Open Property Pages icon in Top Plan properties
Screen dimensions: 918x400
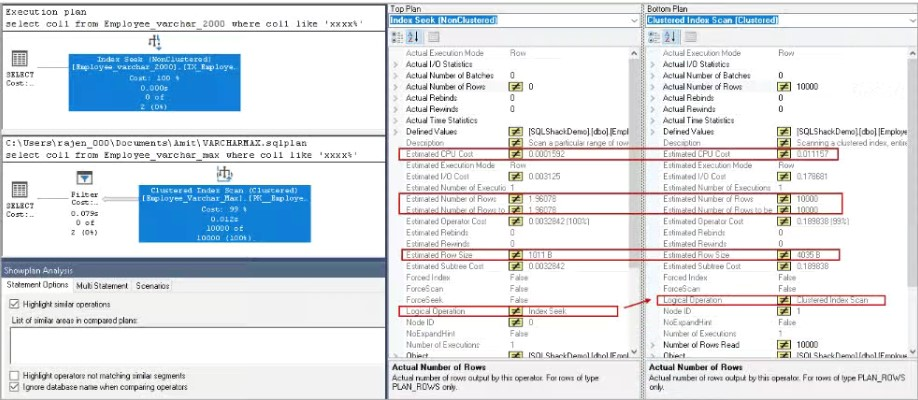coord(433,37)
